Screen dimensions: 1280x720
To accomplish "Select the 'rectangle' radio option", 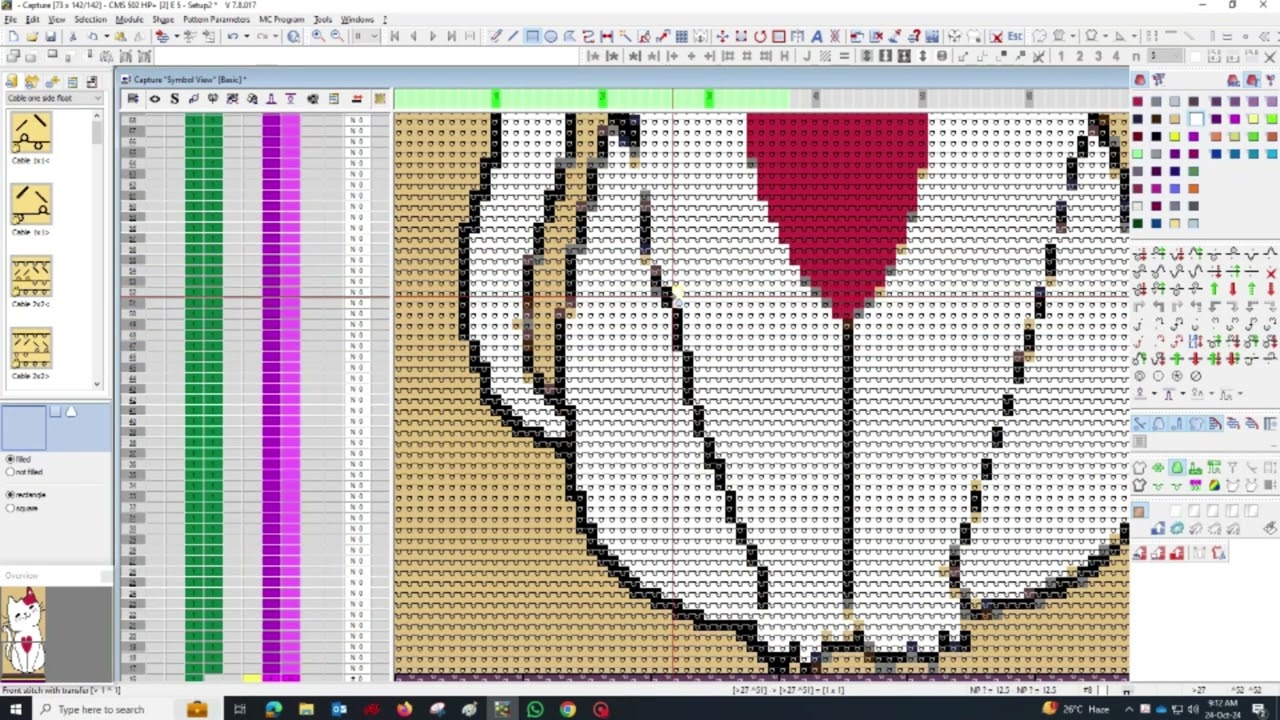I will click(10, 495).
